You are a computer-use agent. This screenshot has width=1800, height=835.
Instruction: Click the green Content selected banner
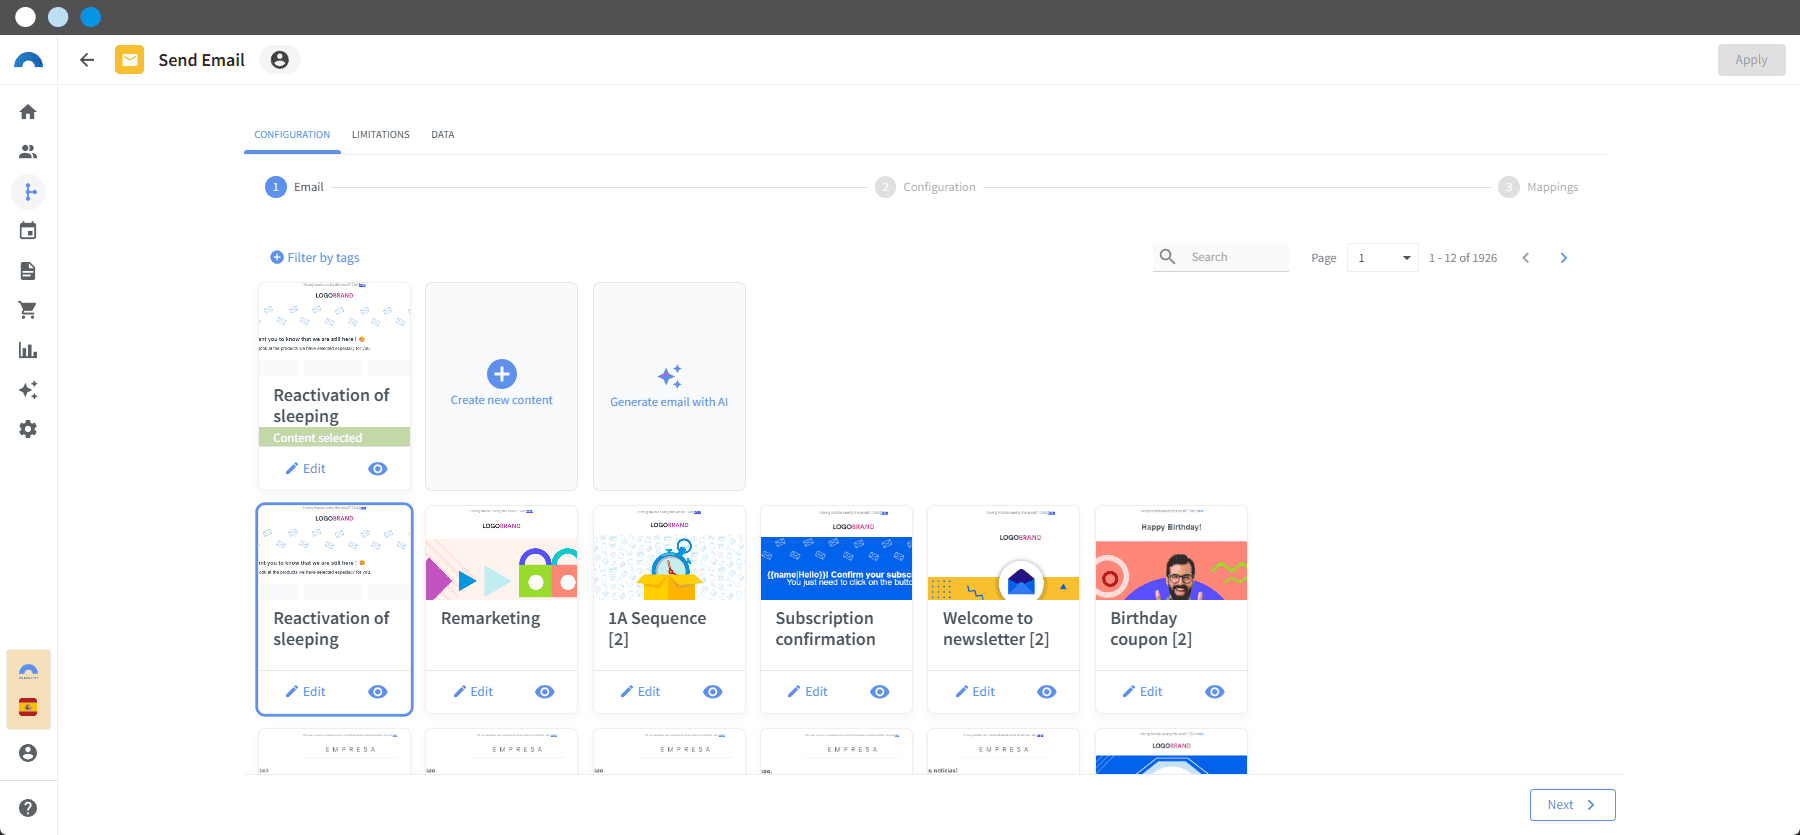tap(334, 438)
